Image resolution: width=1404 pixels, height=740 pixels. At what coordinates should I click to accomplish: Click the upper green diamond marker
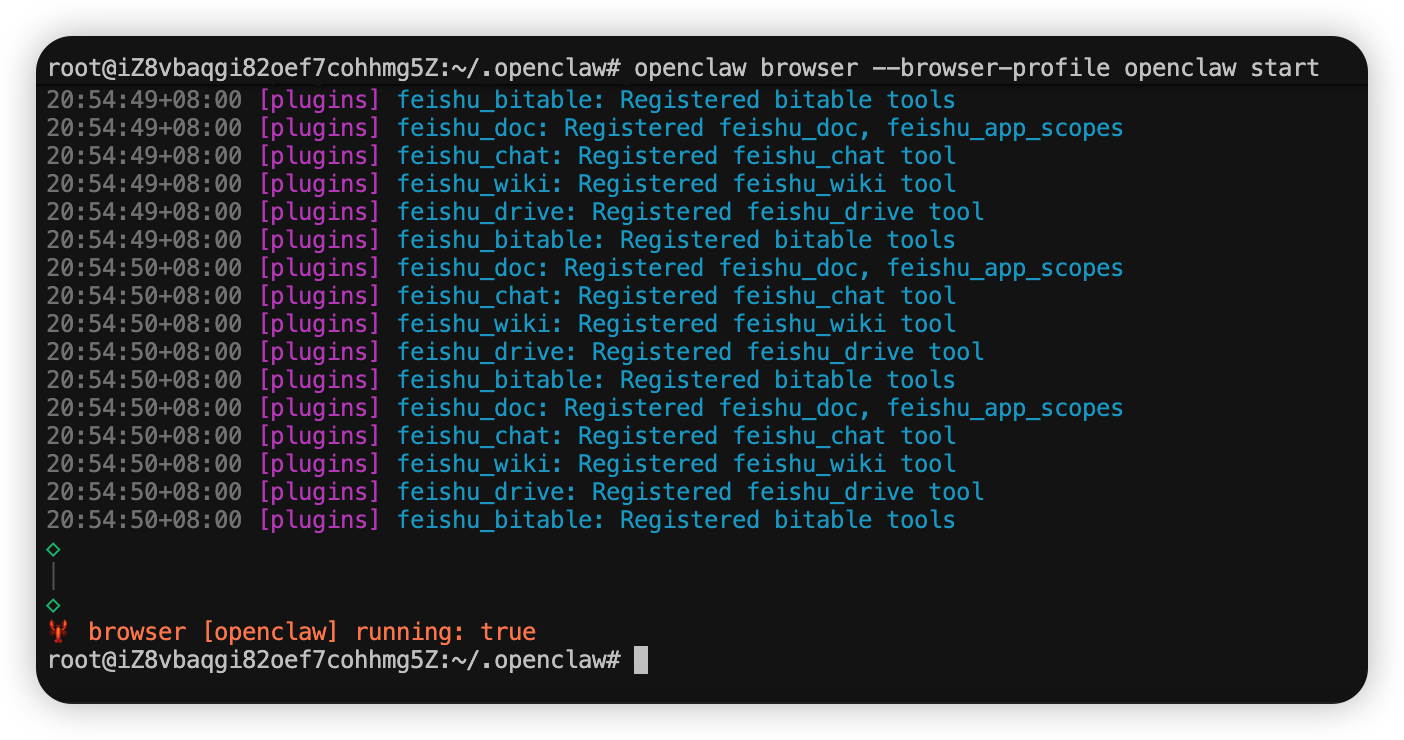pyautogui.click(x=54, y=549)
